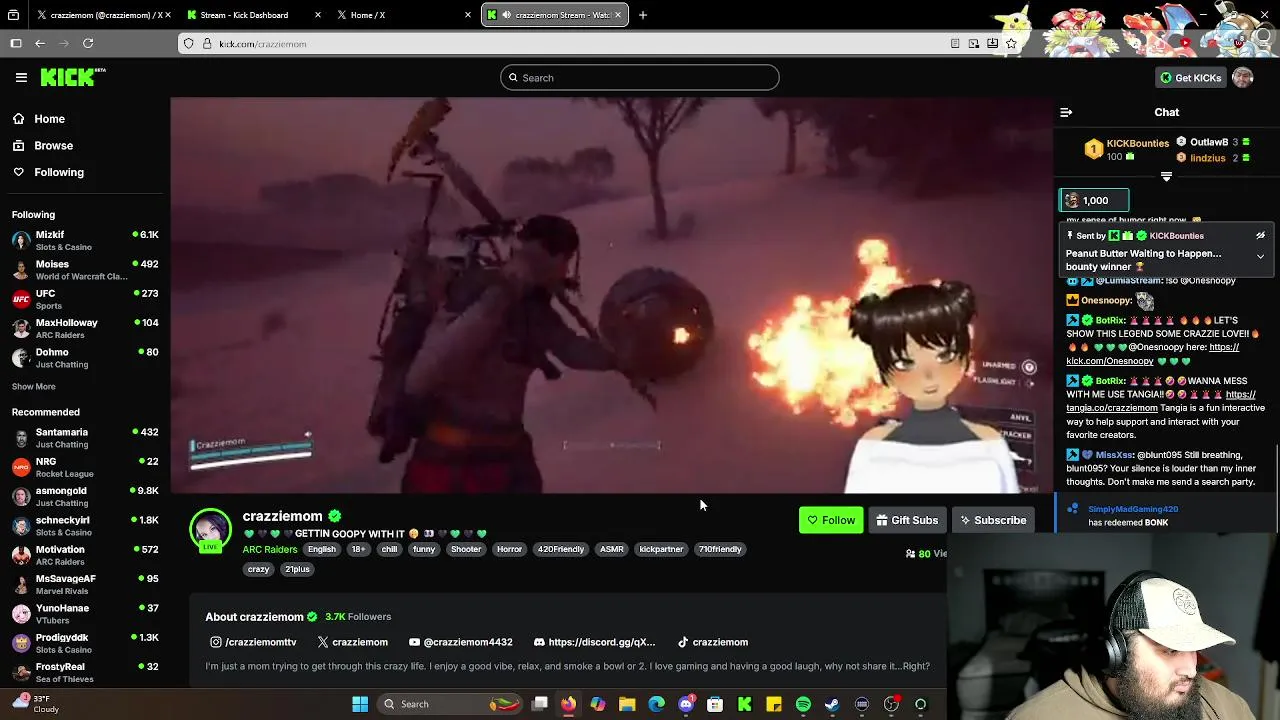Viewport: 1280px width, 720px height.
Task: Open the YouTube link @crazziemom4432
Action: tap(461, 642)
